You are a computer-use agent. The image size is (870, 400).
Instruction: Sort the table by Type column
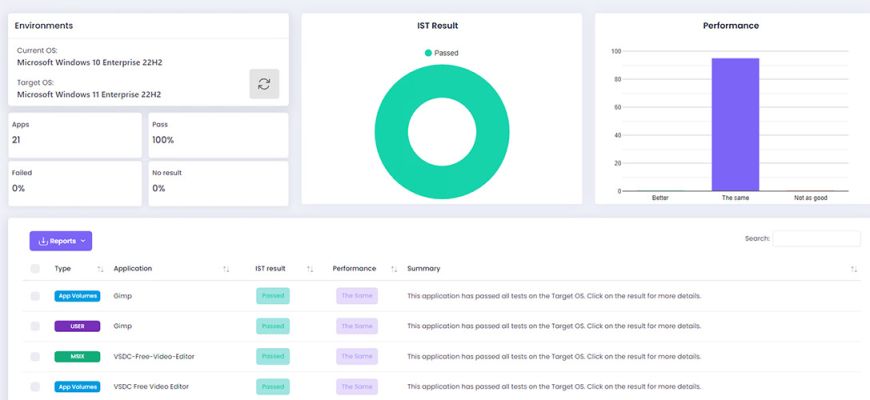click(x=100, y=269)
